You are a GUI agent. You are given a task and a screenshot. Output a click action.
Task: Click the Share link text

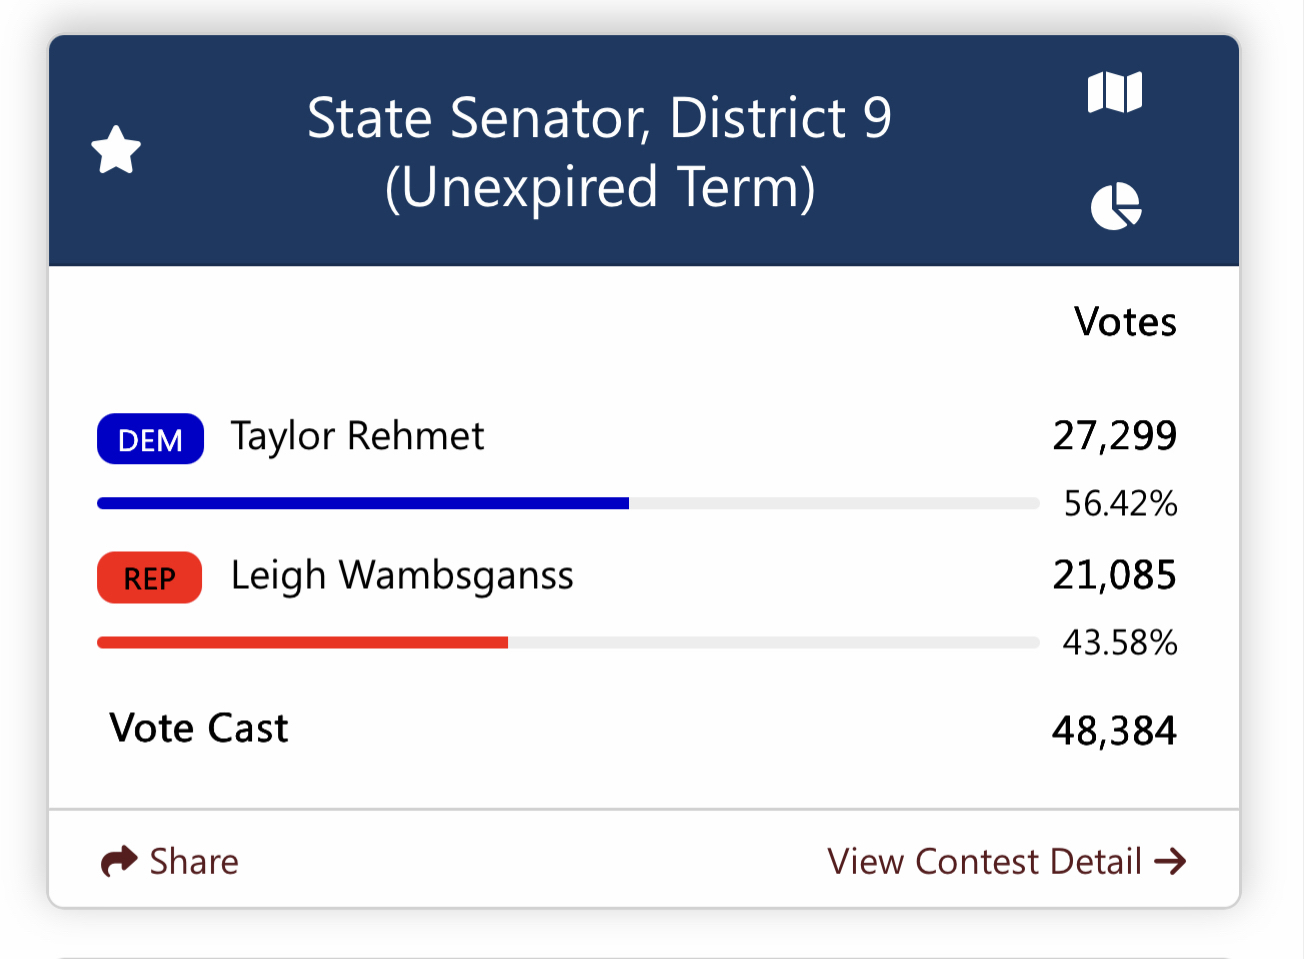point(194,861)
